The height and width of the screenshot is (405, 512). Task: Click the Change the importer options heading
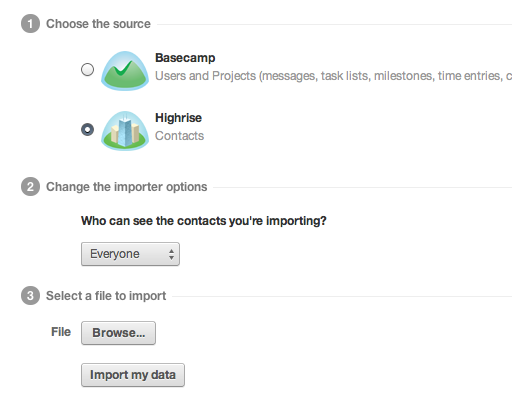[x=127, y=187]
